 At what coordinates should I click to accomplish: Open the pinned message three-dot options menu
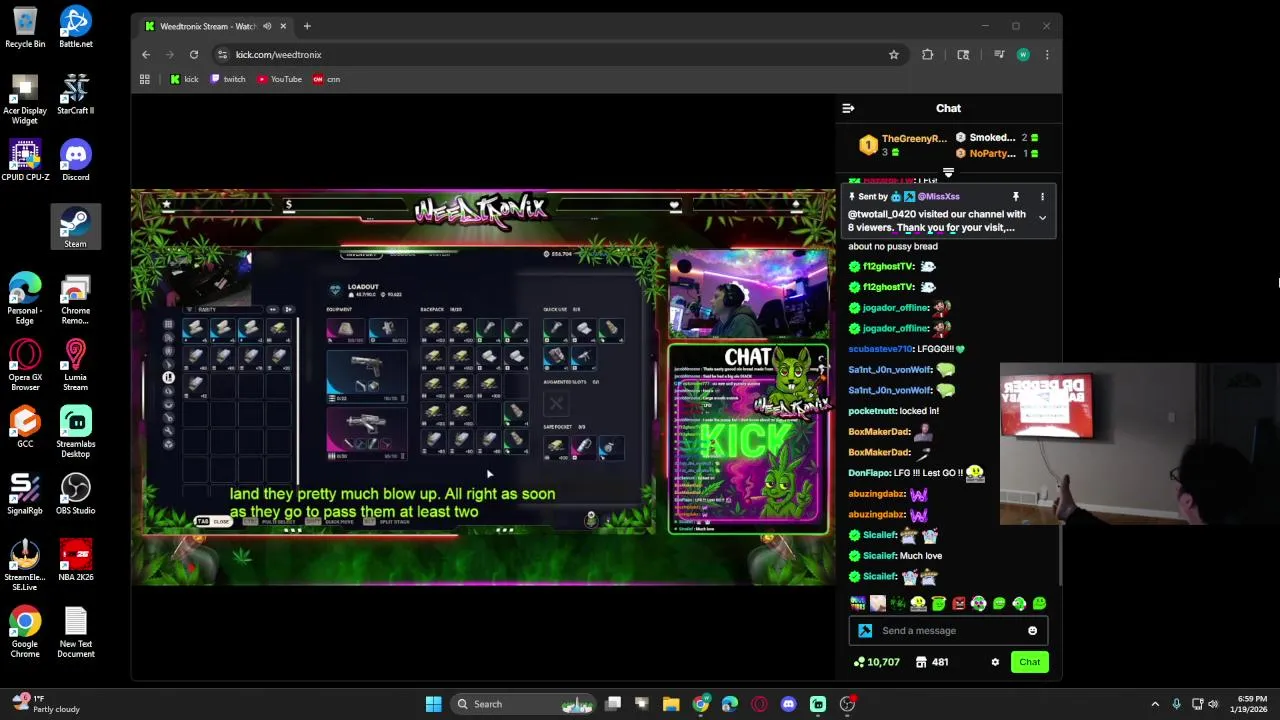coord(1042,197)
